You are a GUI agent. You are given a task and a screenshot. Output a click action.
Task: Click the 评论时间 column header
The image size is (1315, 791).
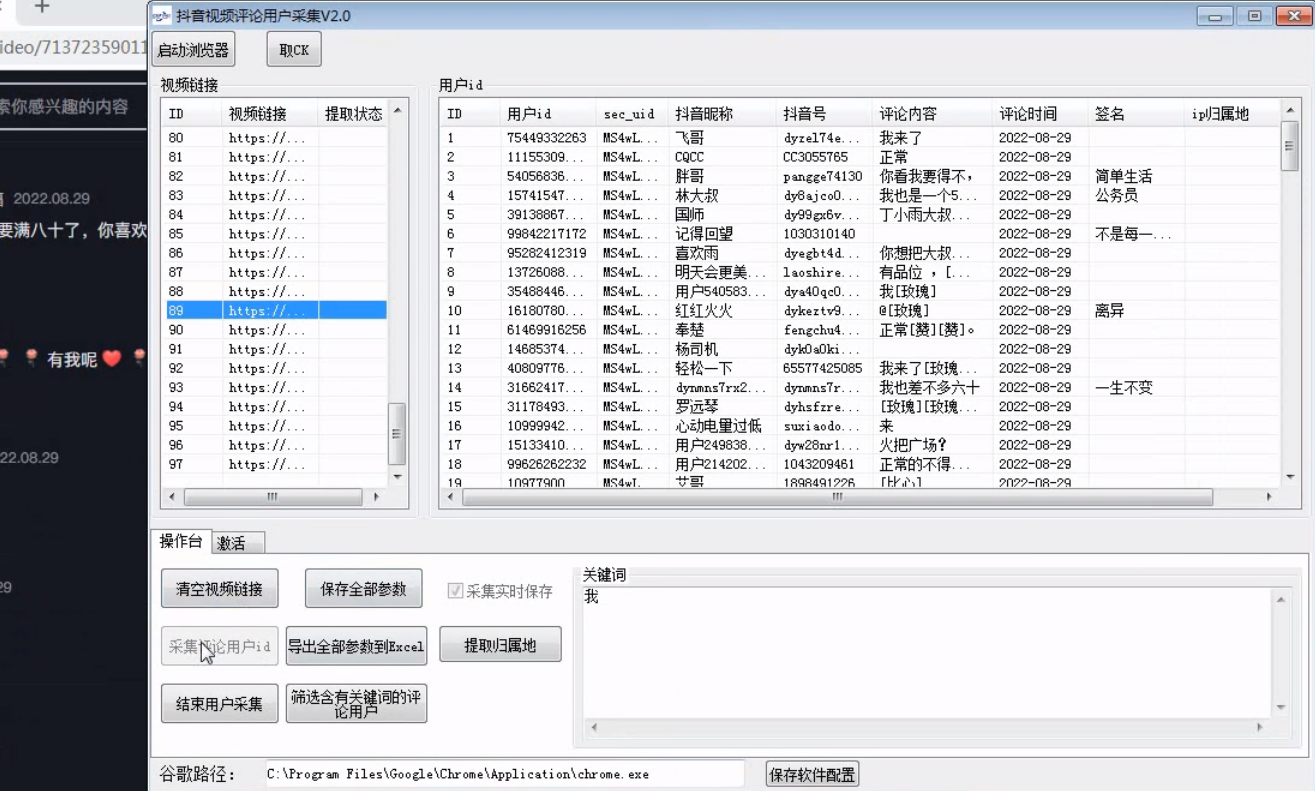pyautogui.click(x=1040, y=113)
